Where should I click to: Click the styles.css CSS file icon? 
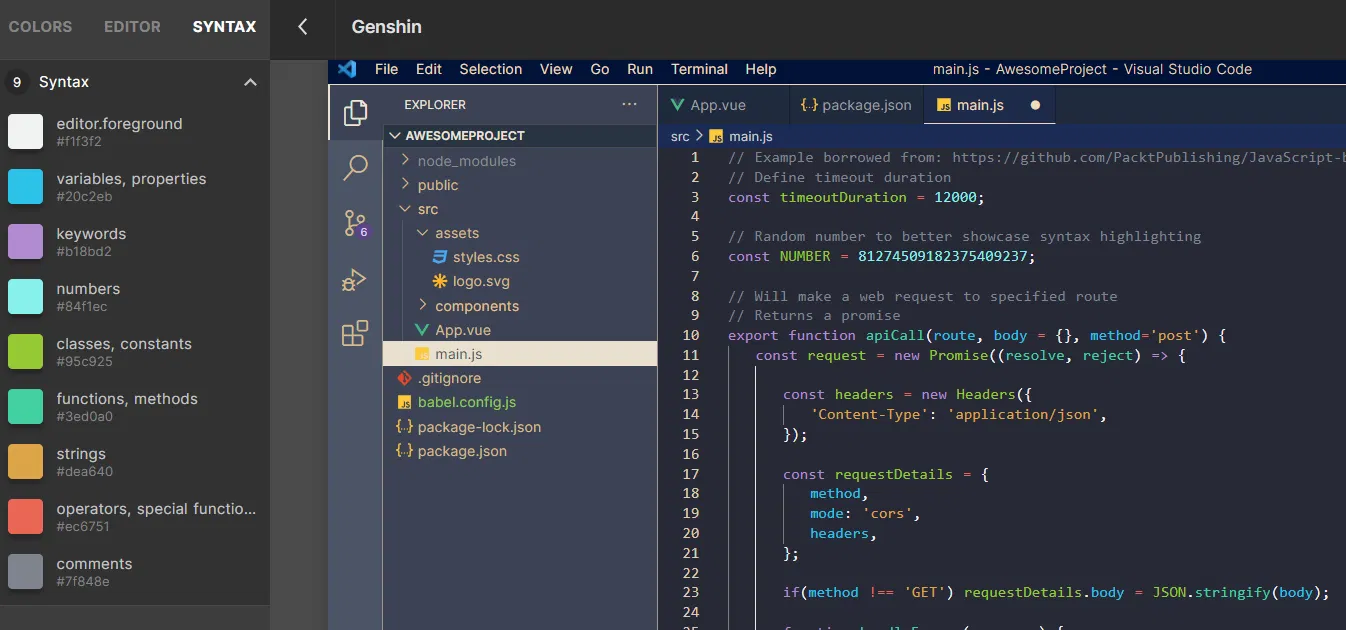tap(439, 257)
